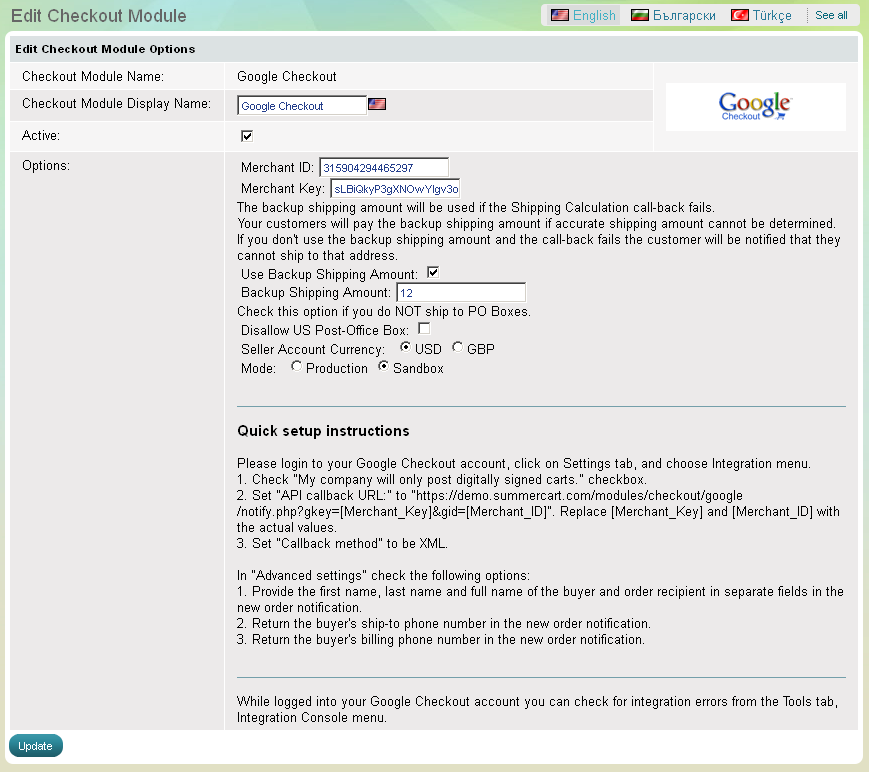Click the Backup Shipping Amount field
This screenshot has width=869, height=772.
(x=461, y=292)
